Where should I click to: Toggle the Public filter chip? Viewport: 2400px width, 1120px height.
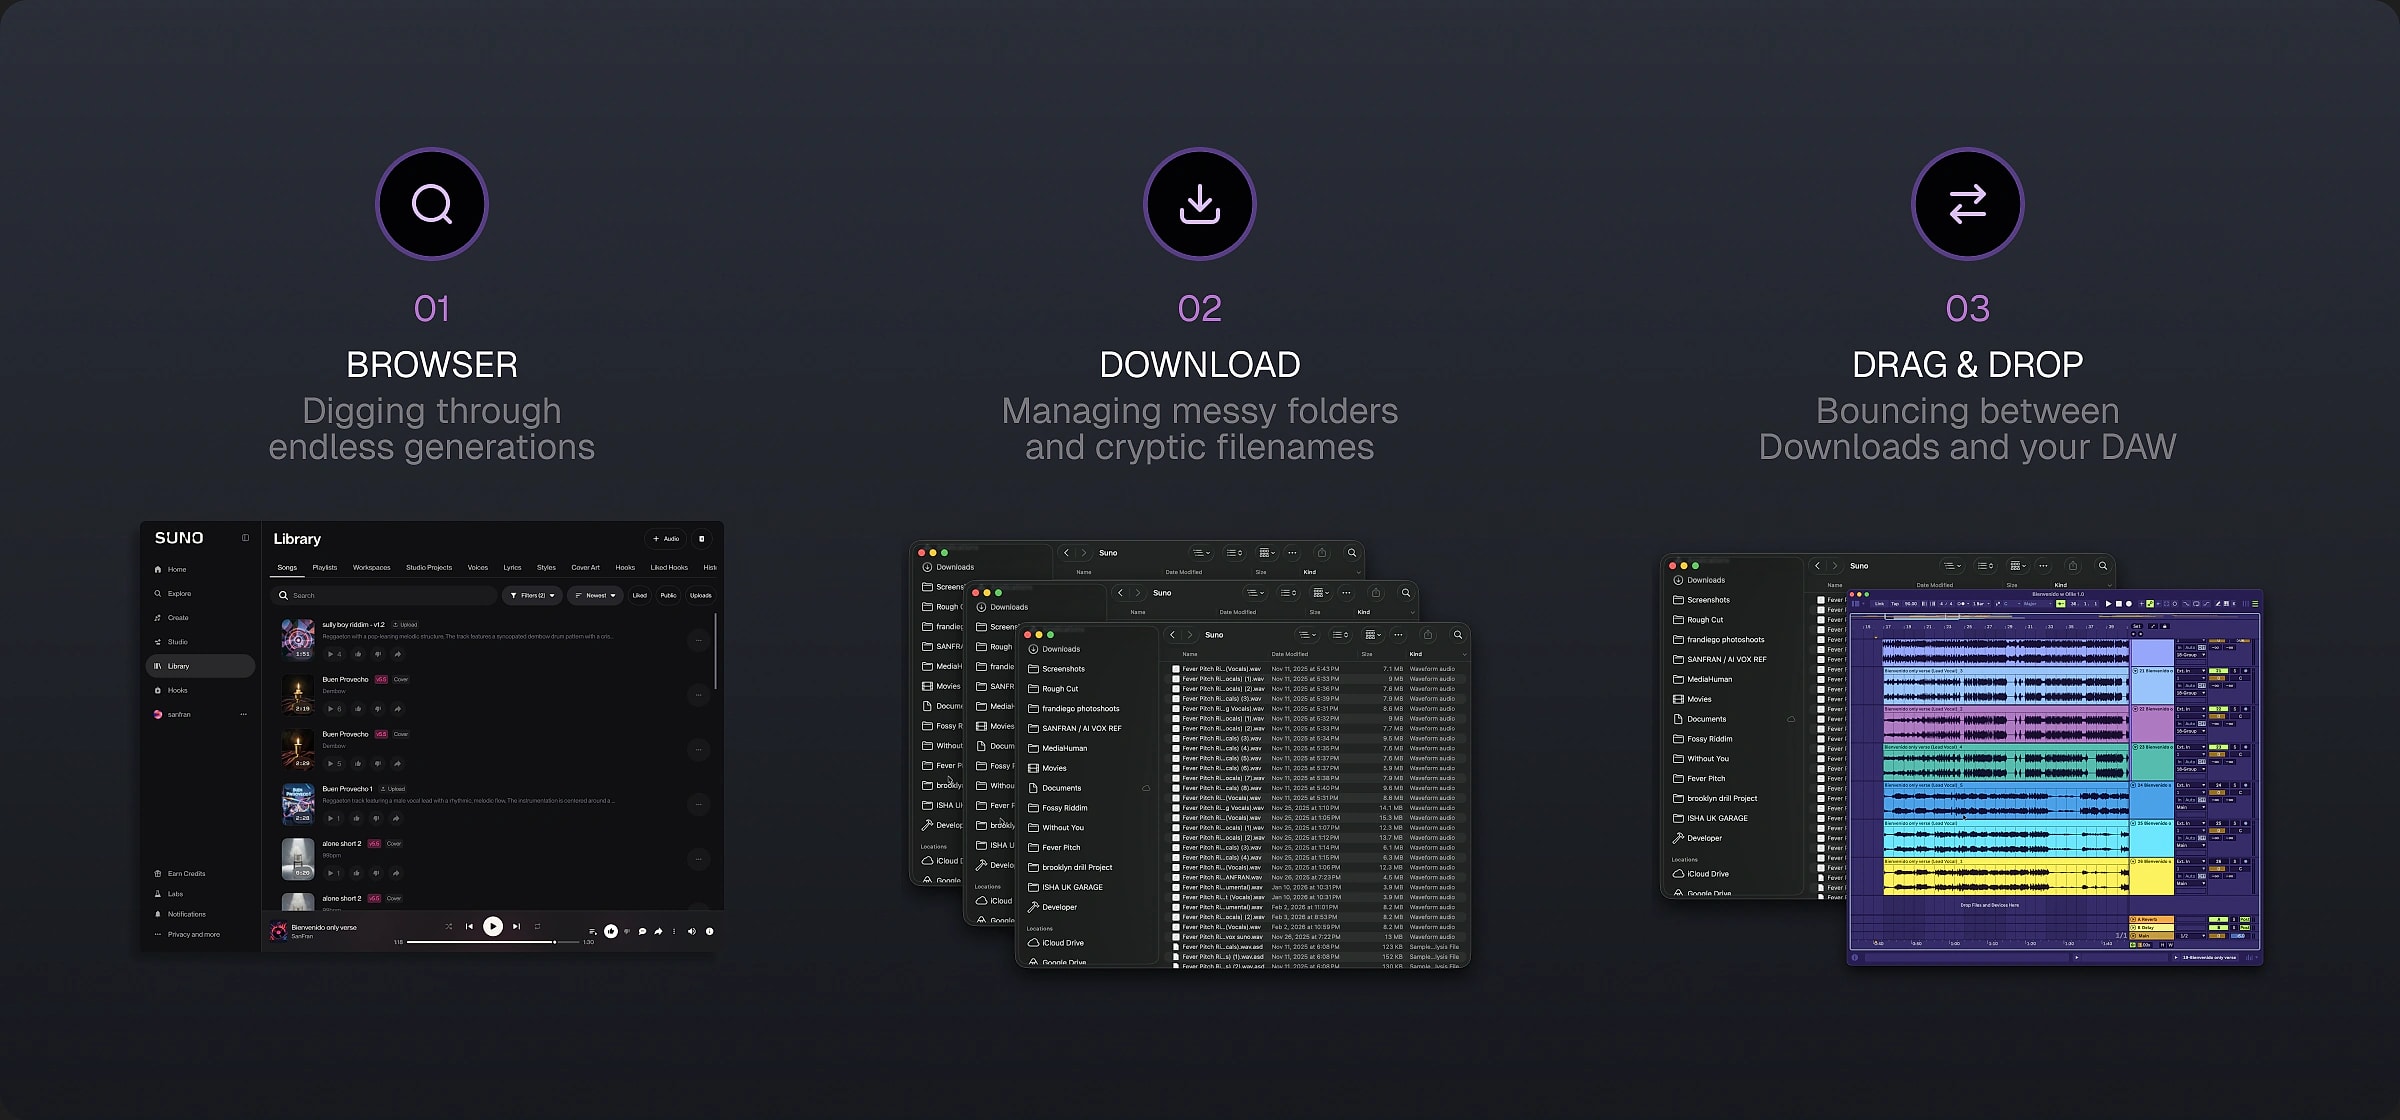click(668, 595)
